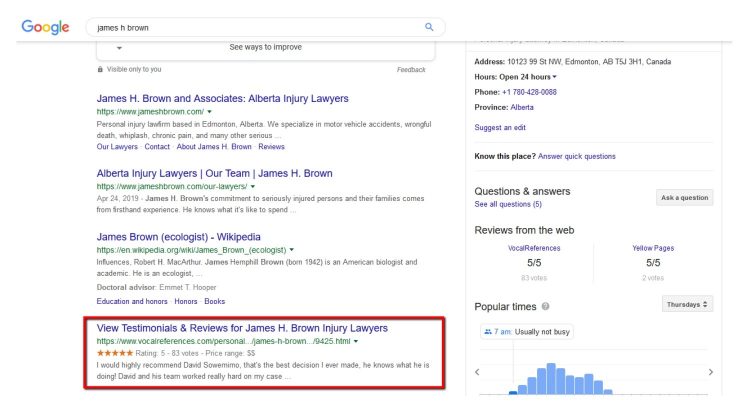Click See ways to improve text
Screen dimensions: 742x416
coord(265,47)
